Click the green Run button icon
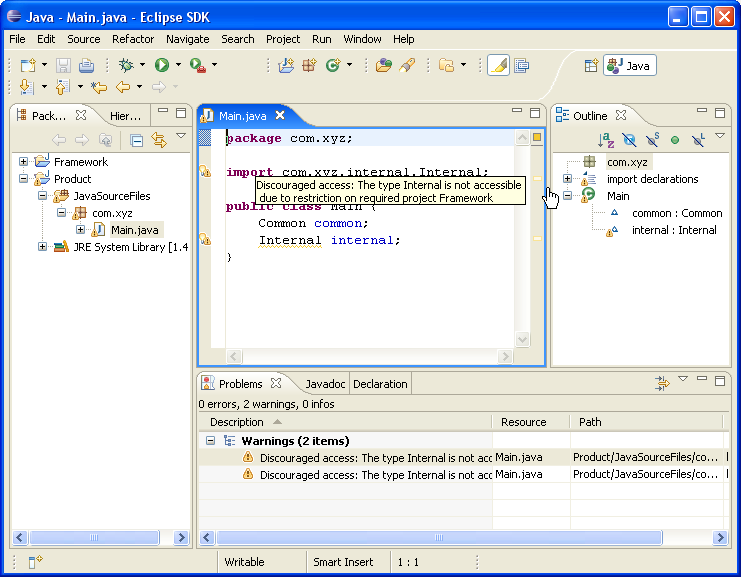 [161, 65]
